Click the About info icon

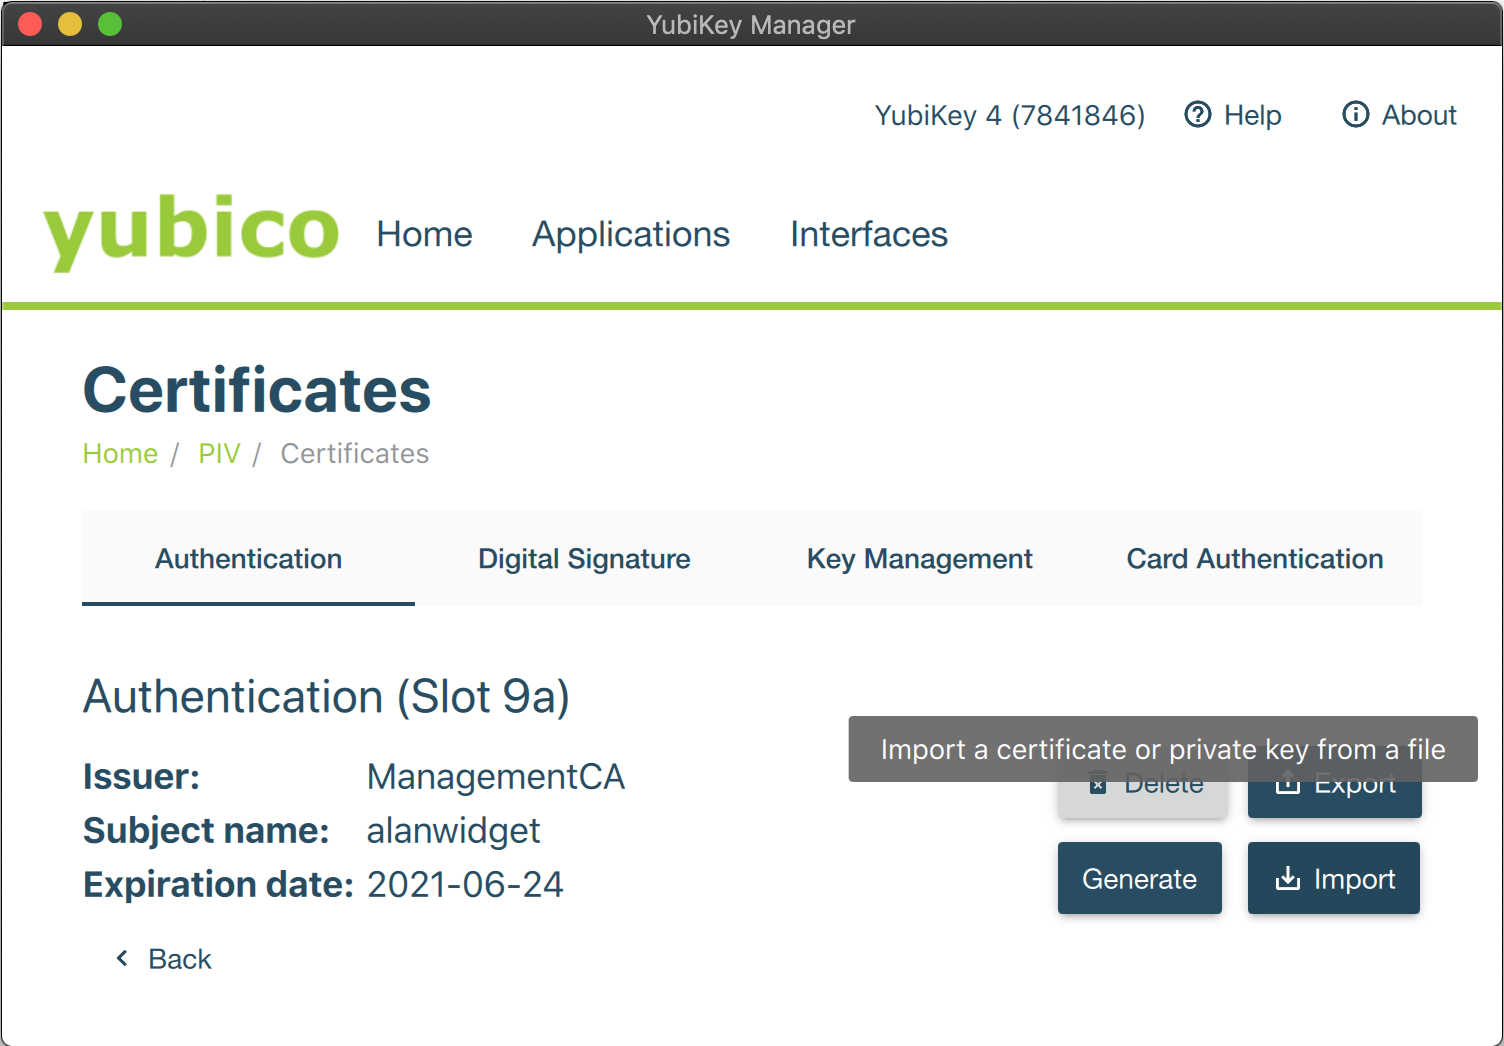(1355, 115)
